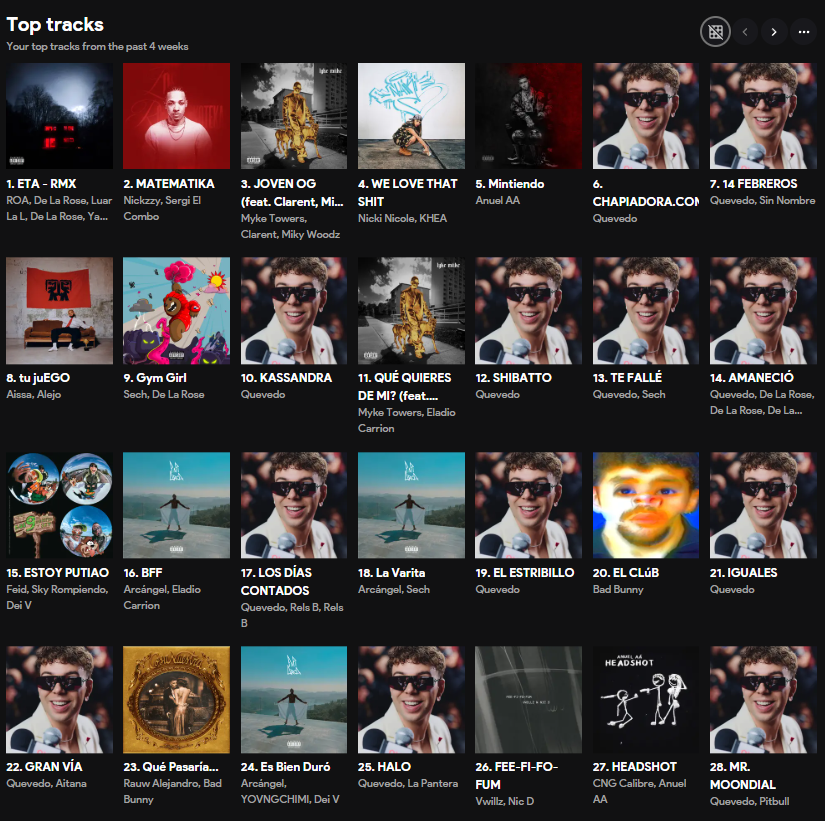Open Mintiendo album cover
The width and height of the screenshot is (825, 821).
(x=528, y=116)
